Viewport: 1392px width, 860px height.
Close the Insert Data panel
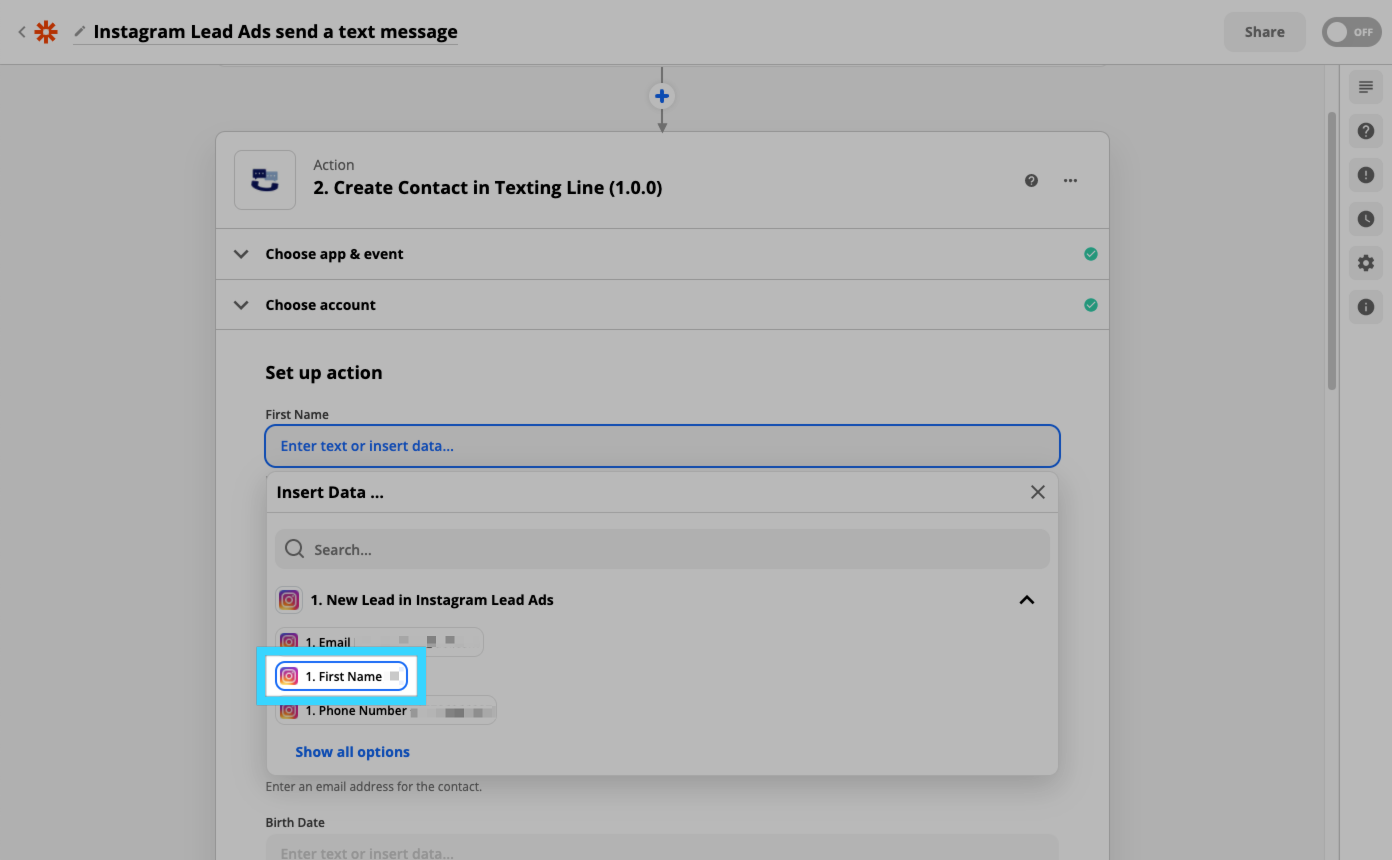[1037, 492]
